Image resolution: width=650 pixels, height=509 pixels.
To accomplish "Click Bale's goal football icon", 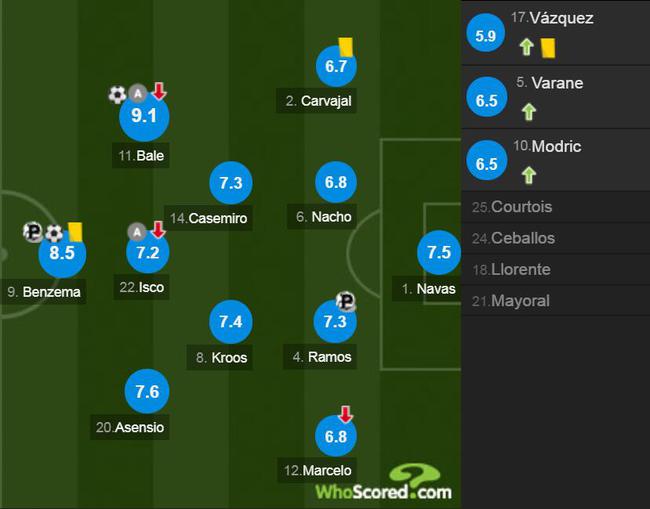I will coord(117,95).
